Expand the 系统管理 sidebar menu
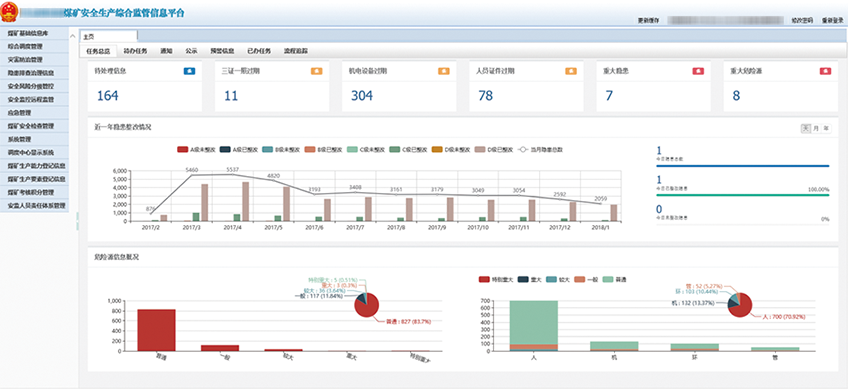The width and height of the screenshot is (848, 389). (x=35, y=139)
